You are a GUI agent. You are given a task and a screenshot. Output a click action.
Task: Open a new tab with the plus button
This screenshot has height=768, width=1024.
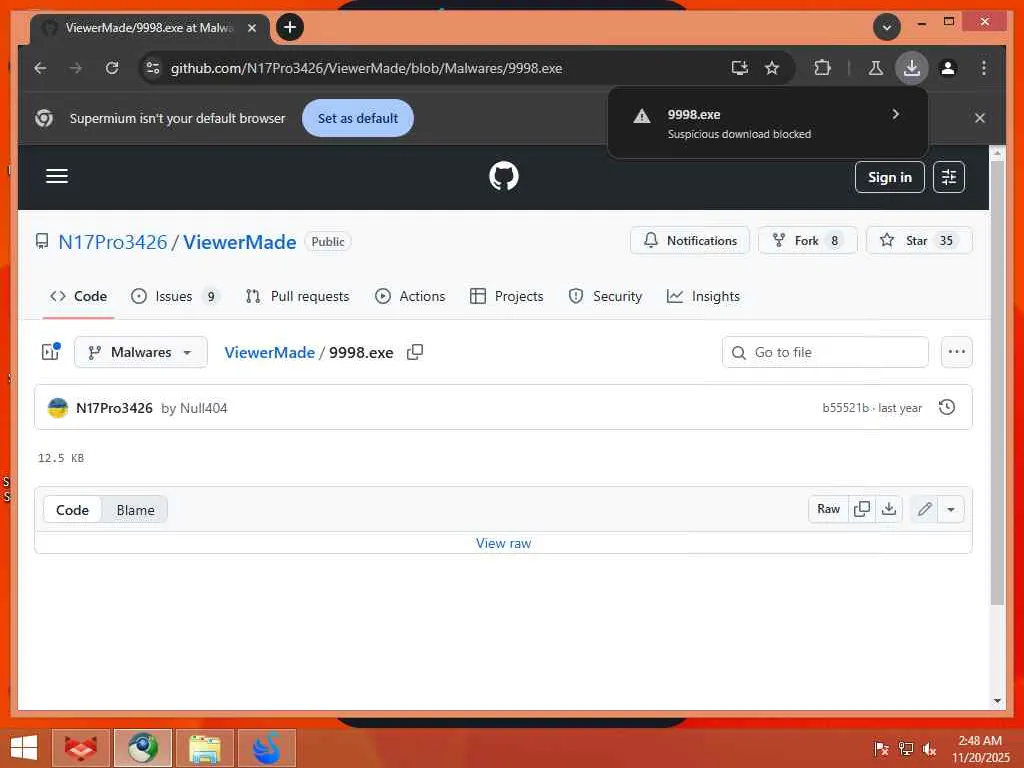click(290, 27)
